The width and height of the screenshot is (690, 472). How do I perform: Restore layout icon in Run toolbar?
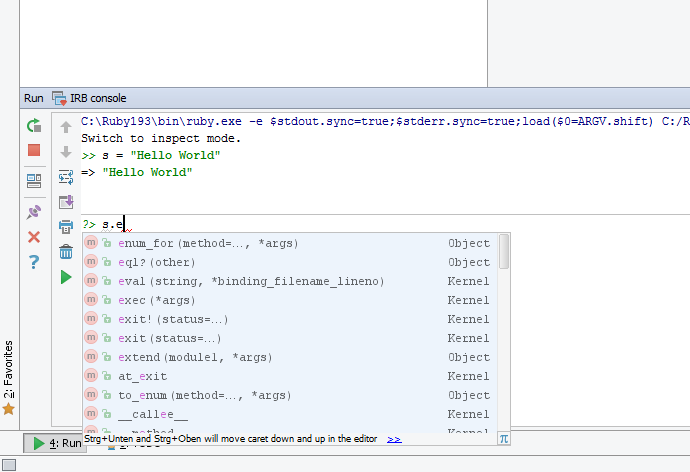[34, 181]
